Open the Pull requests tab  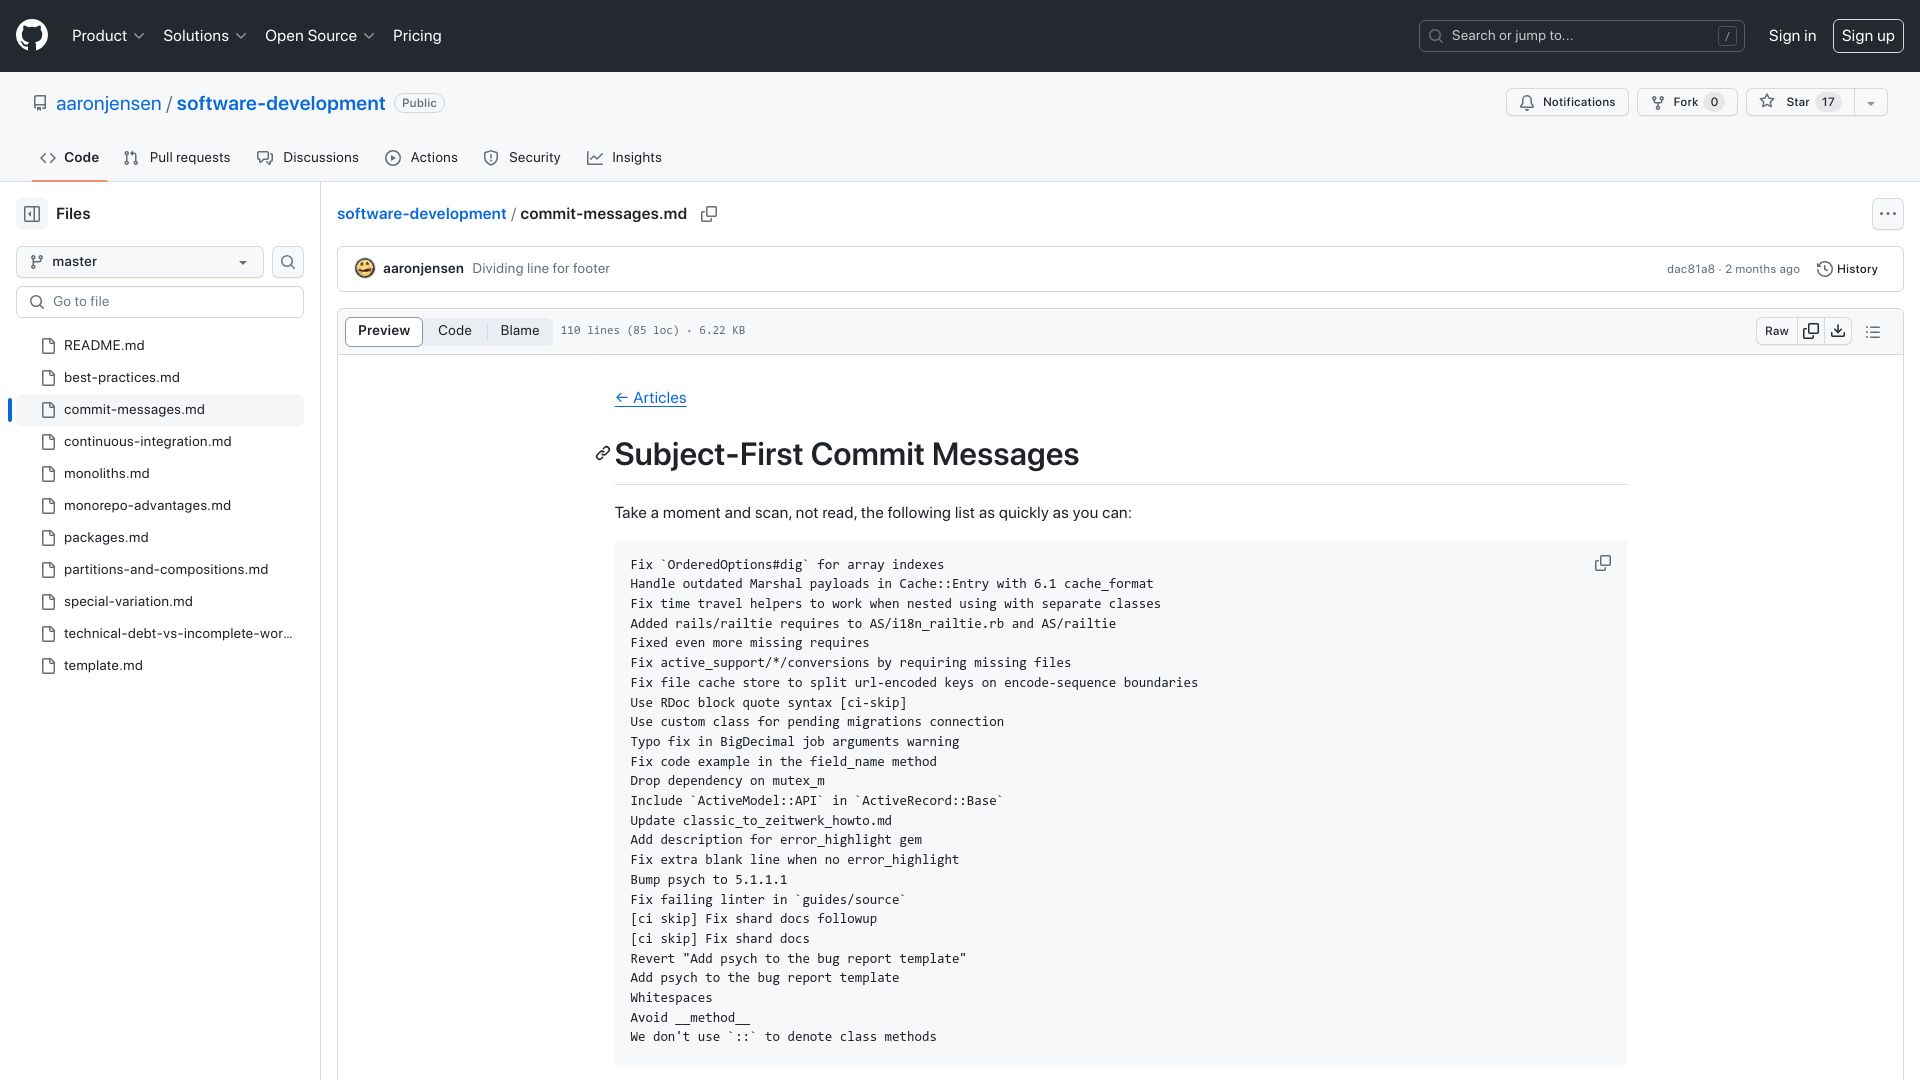177,158
